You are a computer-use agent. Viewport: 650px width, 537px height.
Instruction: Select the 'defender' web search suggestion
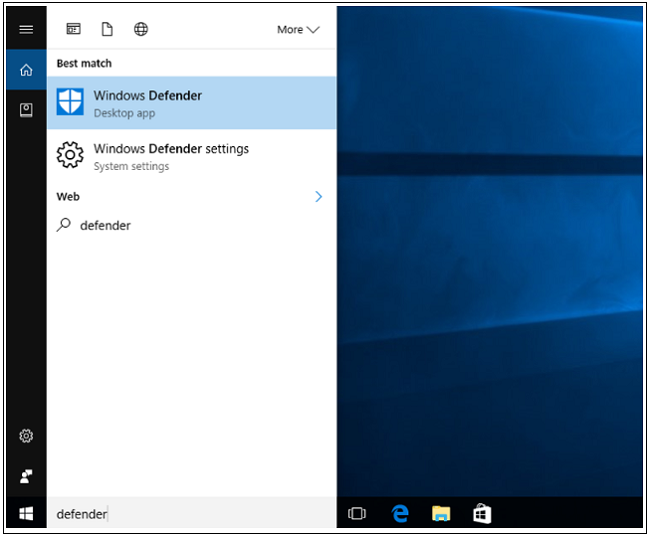click(x=192, y=225)
